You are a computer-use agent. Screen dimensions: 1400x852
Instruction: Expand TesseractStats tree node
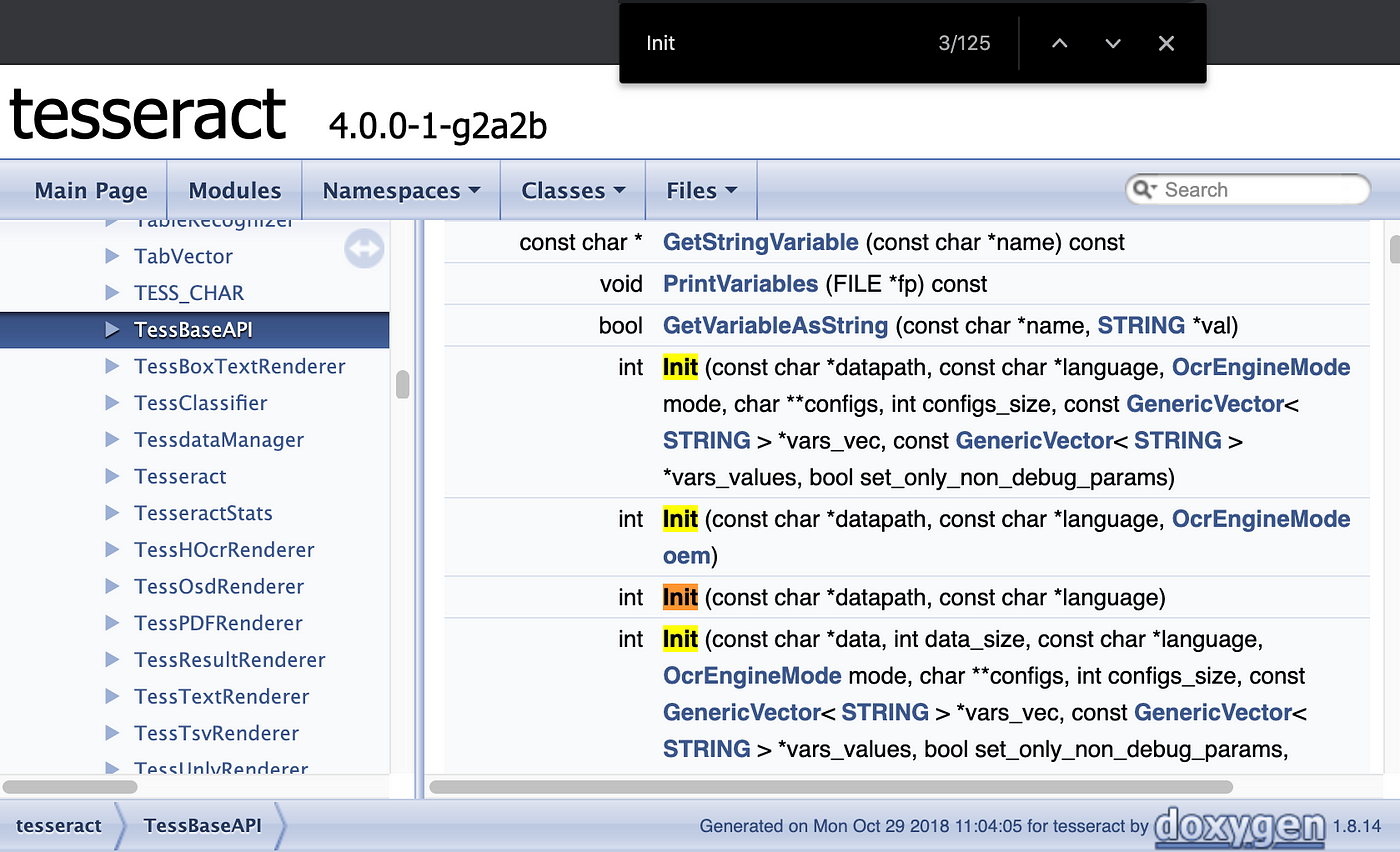pos(112,513)
